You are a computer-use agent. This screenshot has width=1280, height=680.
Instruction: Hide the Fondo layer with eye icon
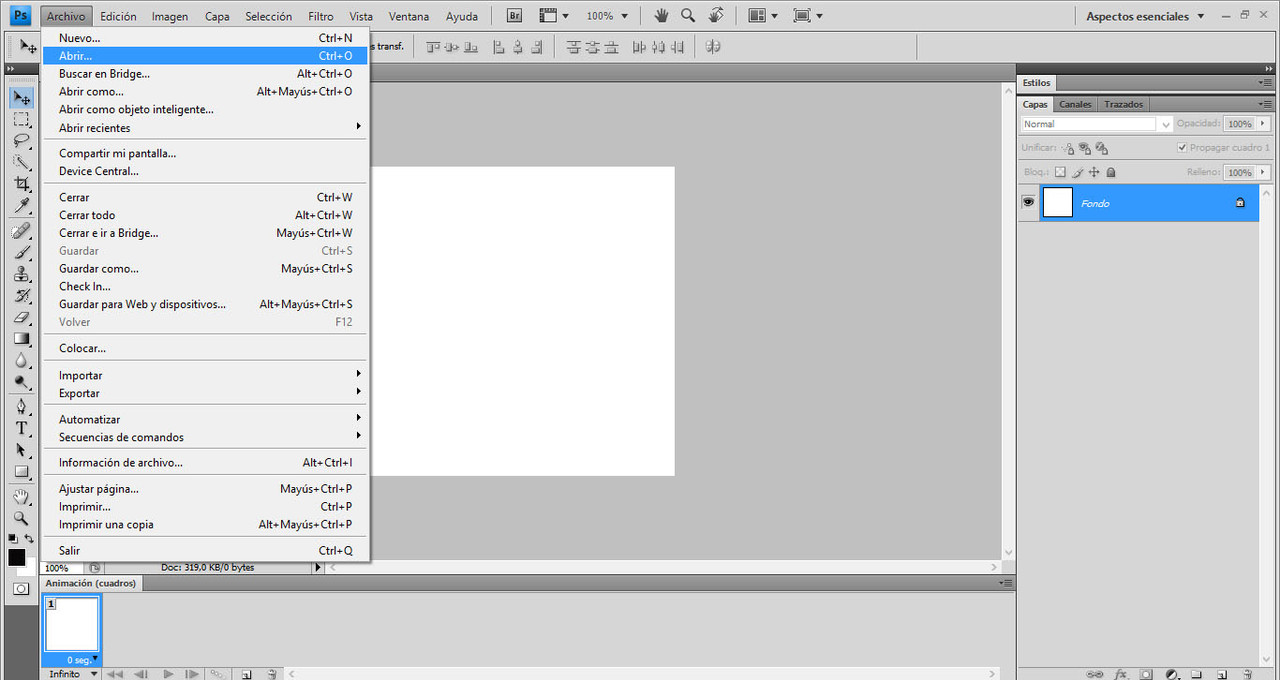click(1028, 203)
